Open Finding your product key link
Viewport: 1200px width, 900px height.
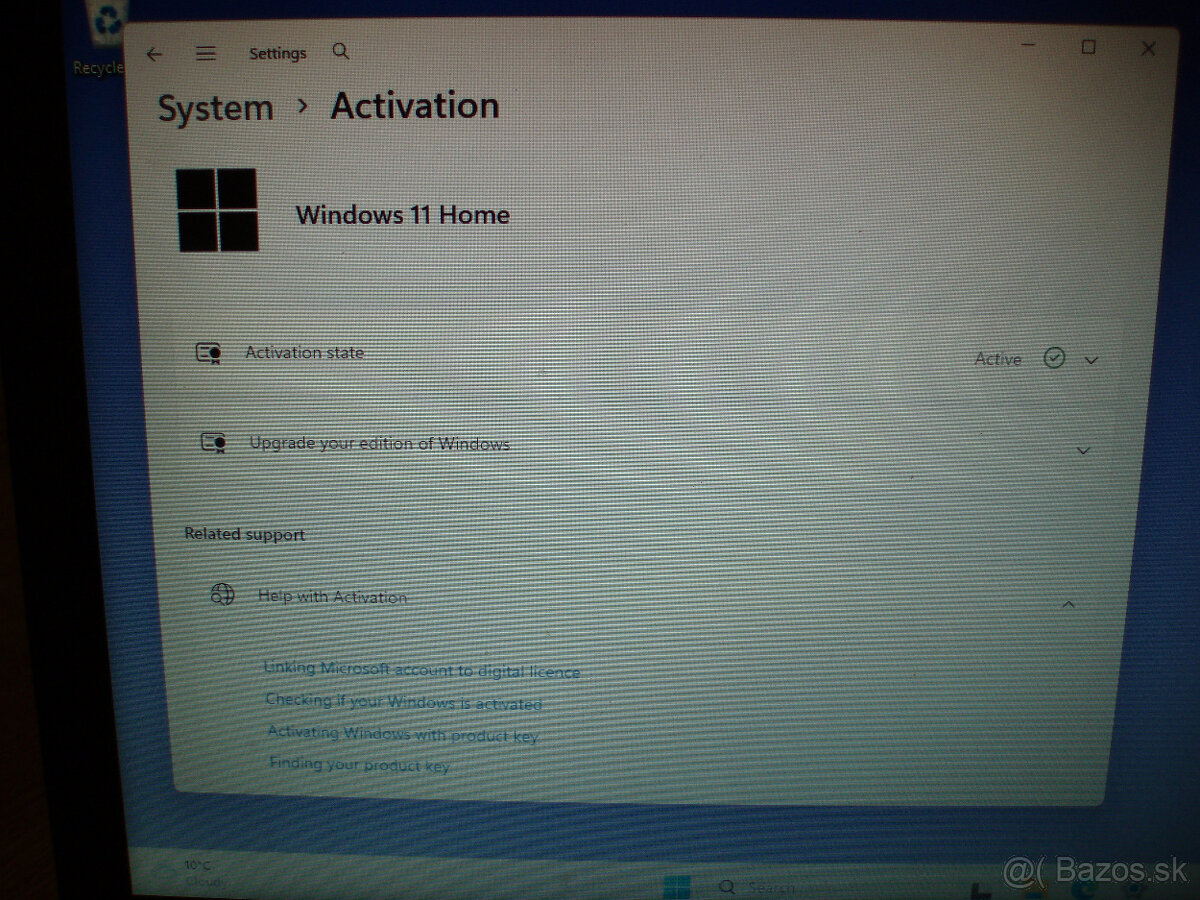(x=359, y=764)
